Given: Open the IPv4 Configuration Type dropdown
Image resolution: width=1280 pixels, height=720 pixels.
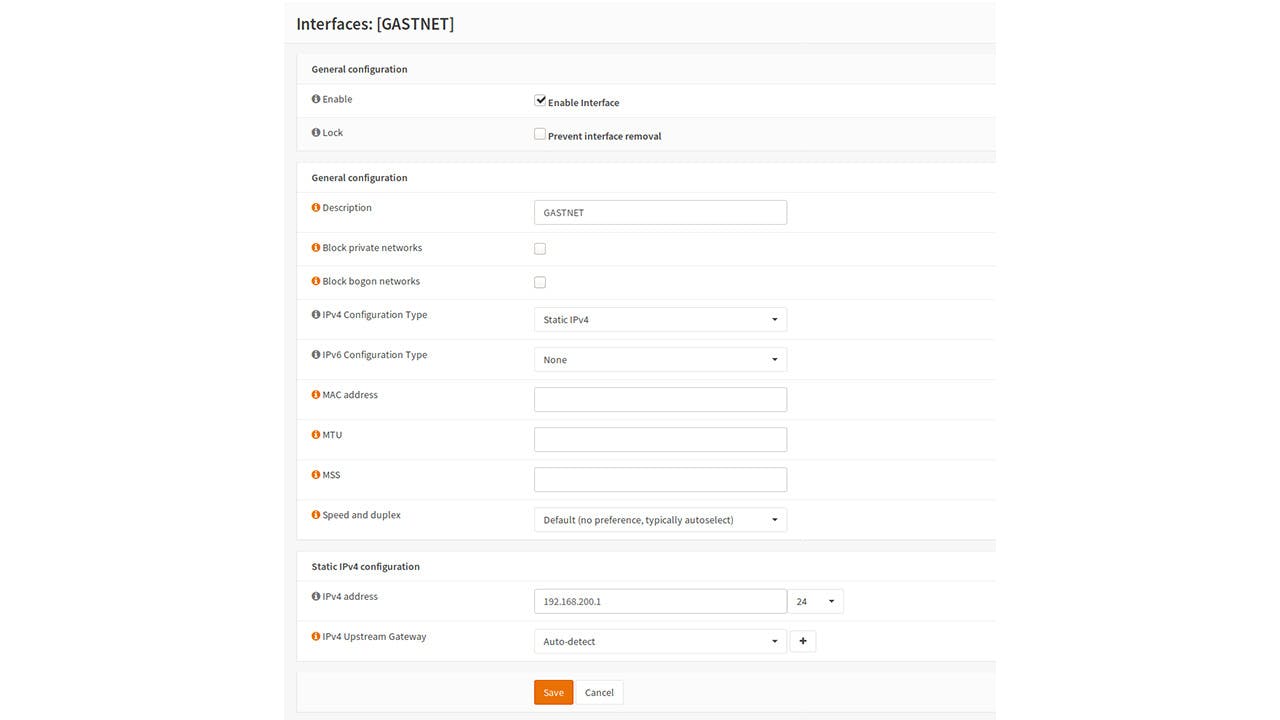Looking at the screenshot, I should pyautogui.click(x=660, y=320).
